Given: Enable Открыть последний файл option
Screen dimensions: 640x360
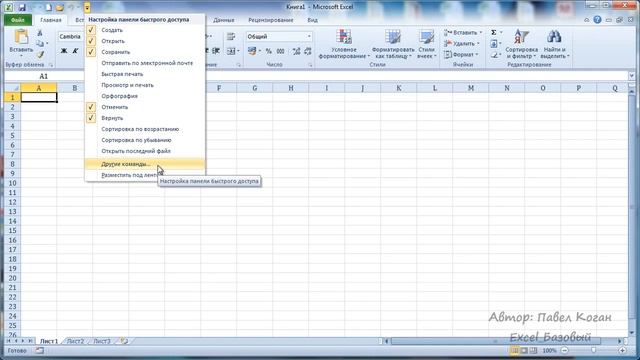Looking at the screenshot, I should coord(144,151).
